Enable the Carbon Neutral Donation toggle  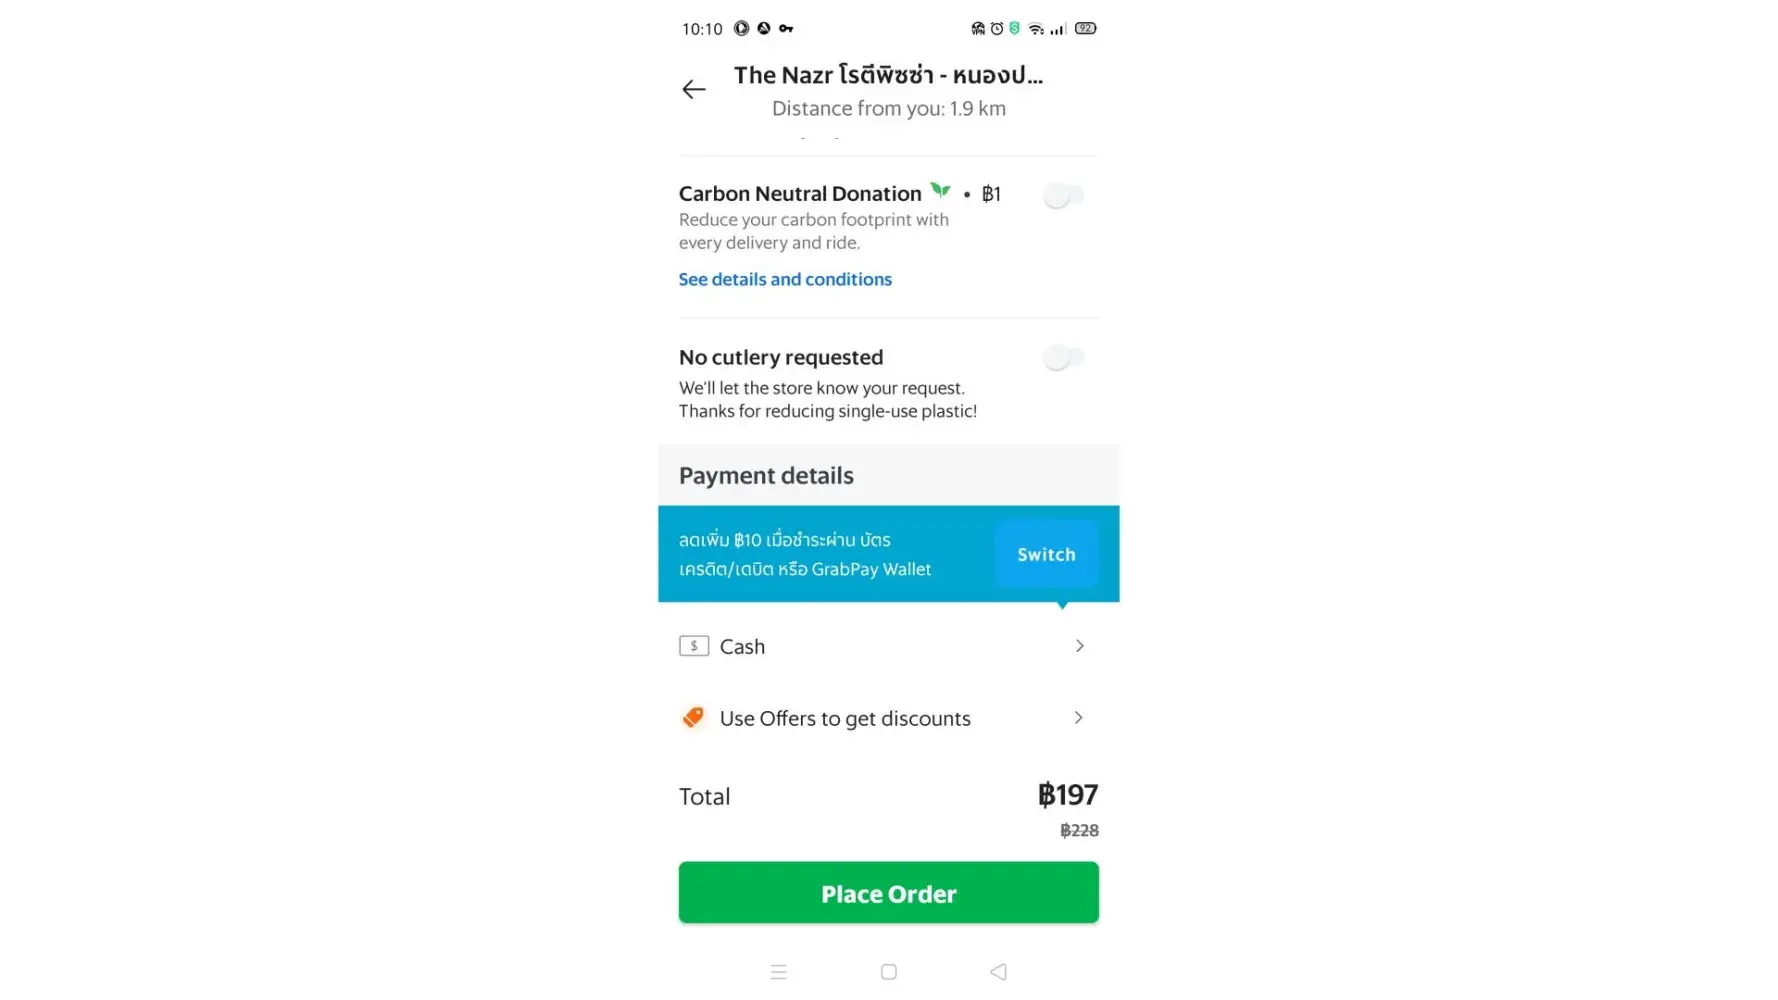coord(1063,195)
